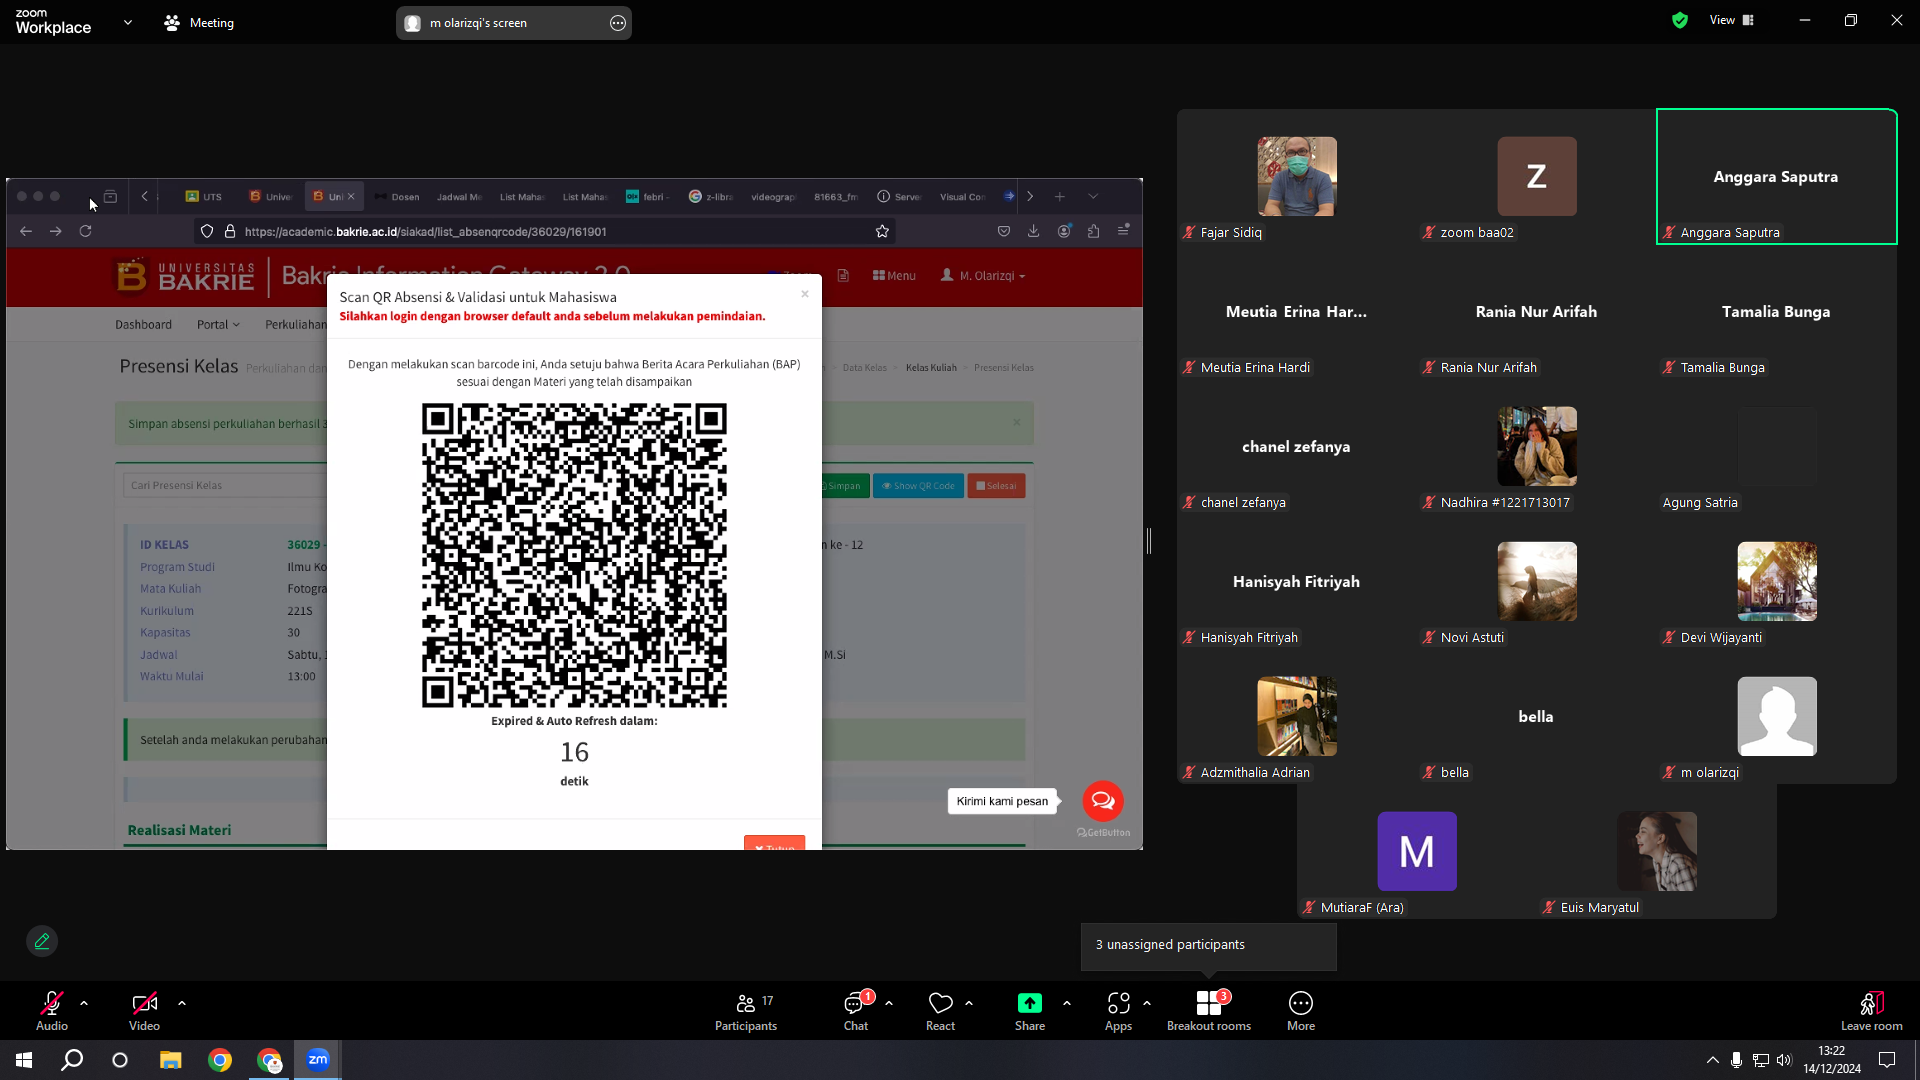Open the red chat bubble 'Kirimi kami pesan'
The width and height of the screenshot is (1920, 1080).
(1103, 801)
